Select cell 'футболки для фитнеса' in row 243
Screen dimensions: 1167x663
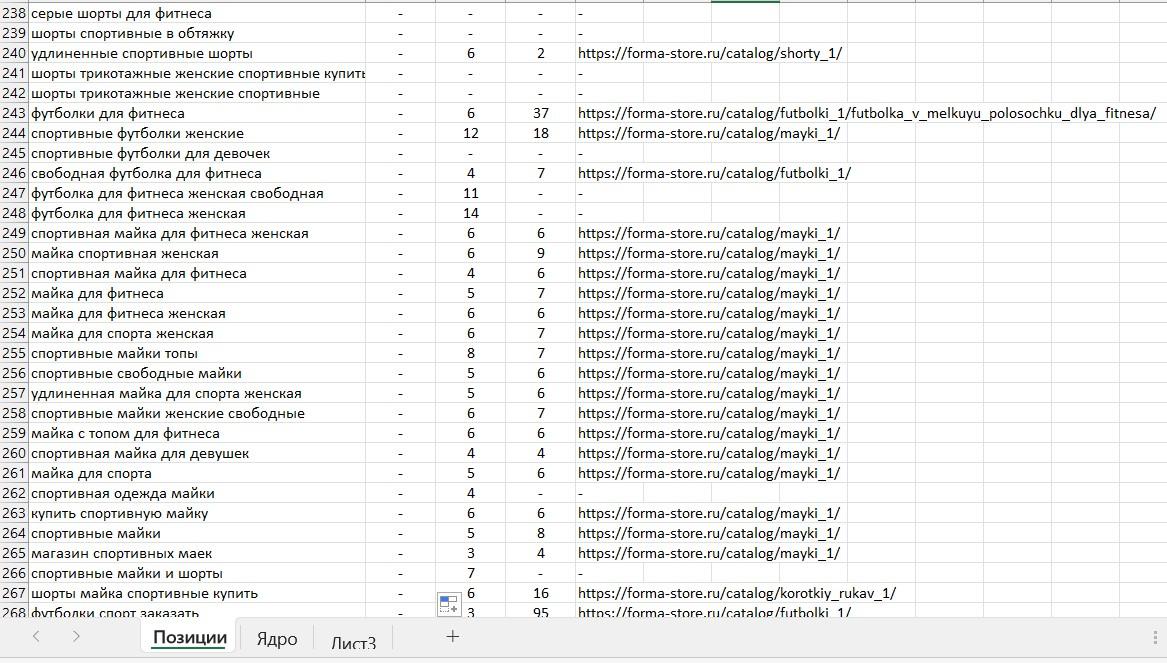click(x=197, y=113)
